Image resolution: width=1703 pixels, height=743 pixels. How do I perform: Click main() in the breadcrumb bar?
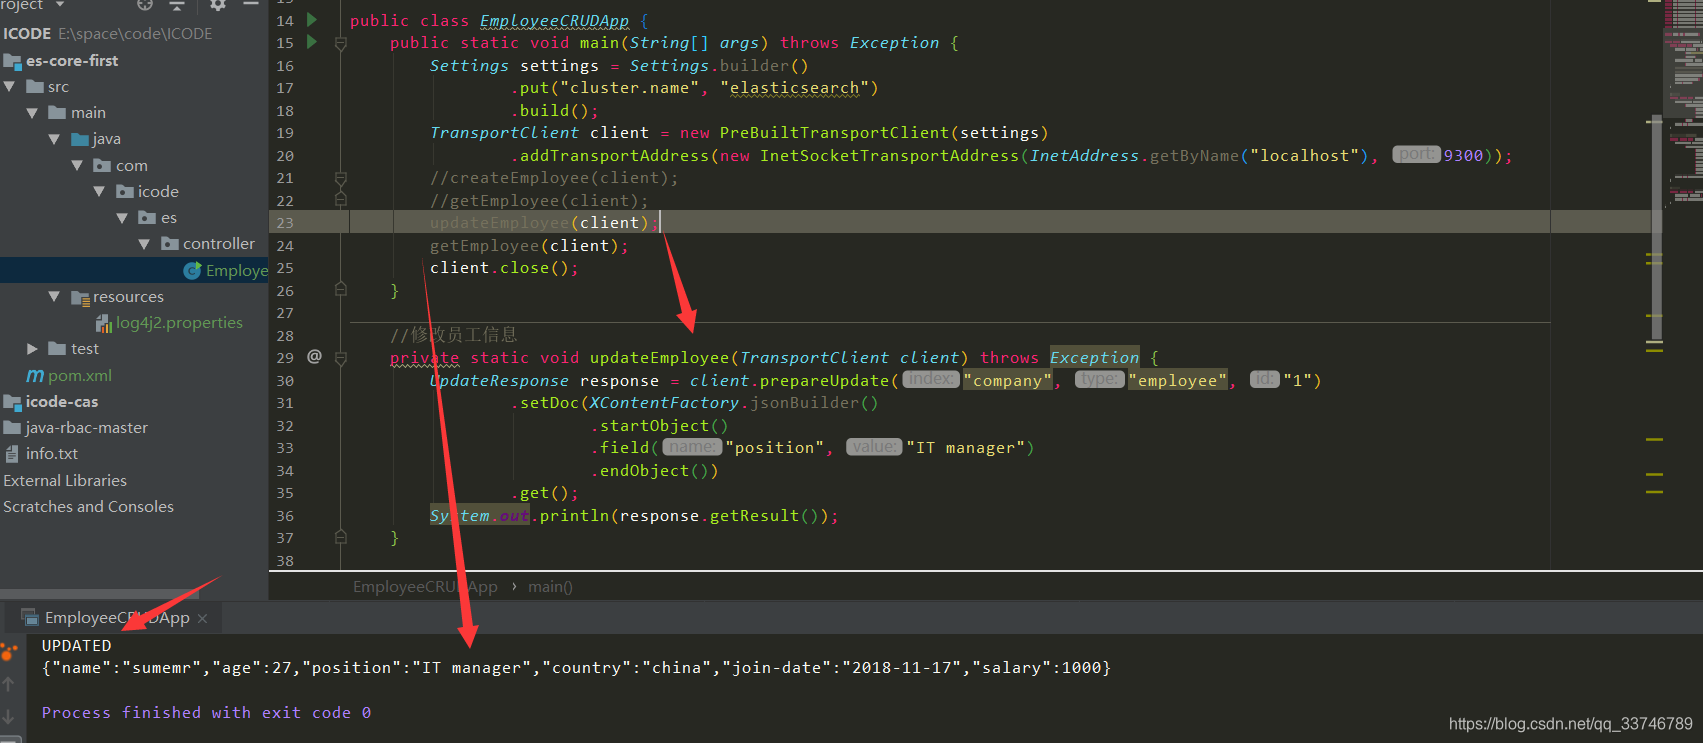click(x=550, y=586)
